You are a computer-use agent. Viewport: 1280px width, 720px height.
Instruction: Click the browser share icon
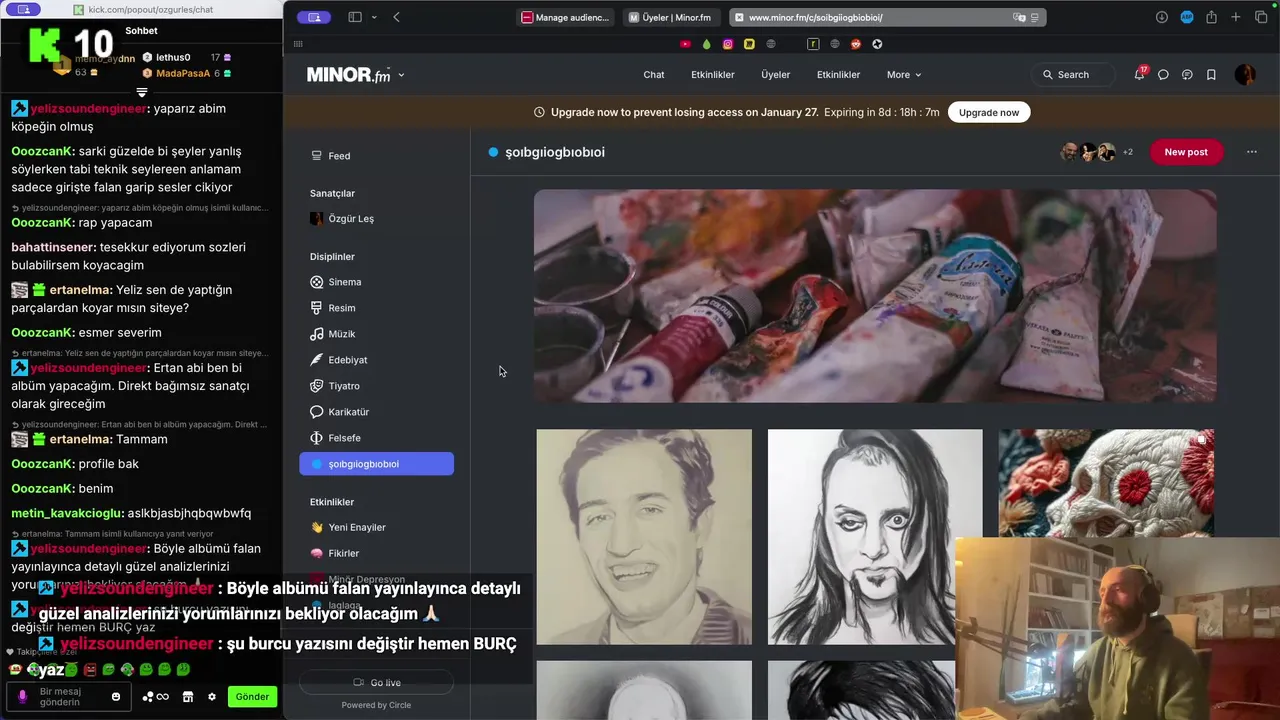1211,17
